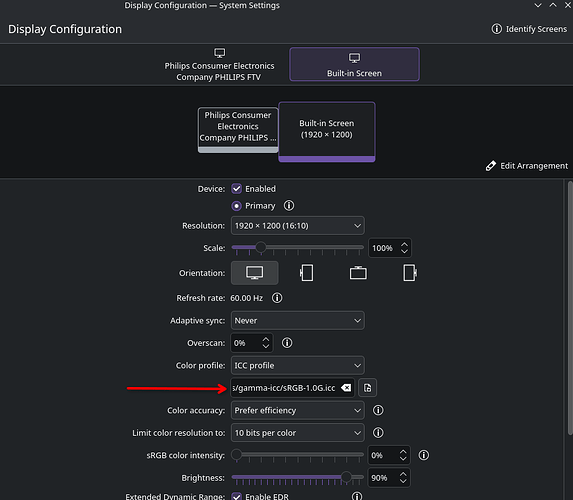Viewport: 573px width, 500px height.
Task: Click the Built-in Screen thumbnail in arrangement
Action: (x=327, y=132)
